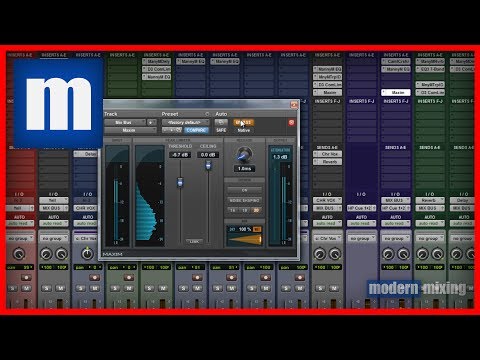Open the Chr Vox send slot

tap(328, 154)
